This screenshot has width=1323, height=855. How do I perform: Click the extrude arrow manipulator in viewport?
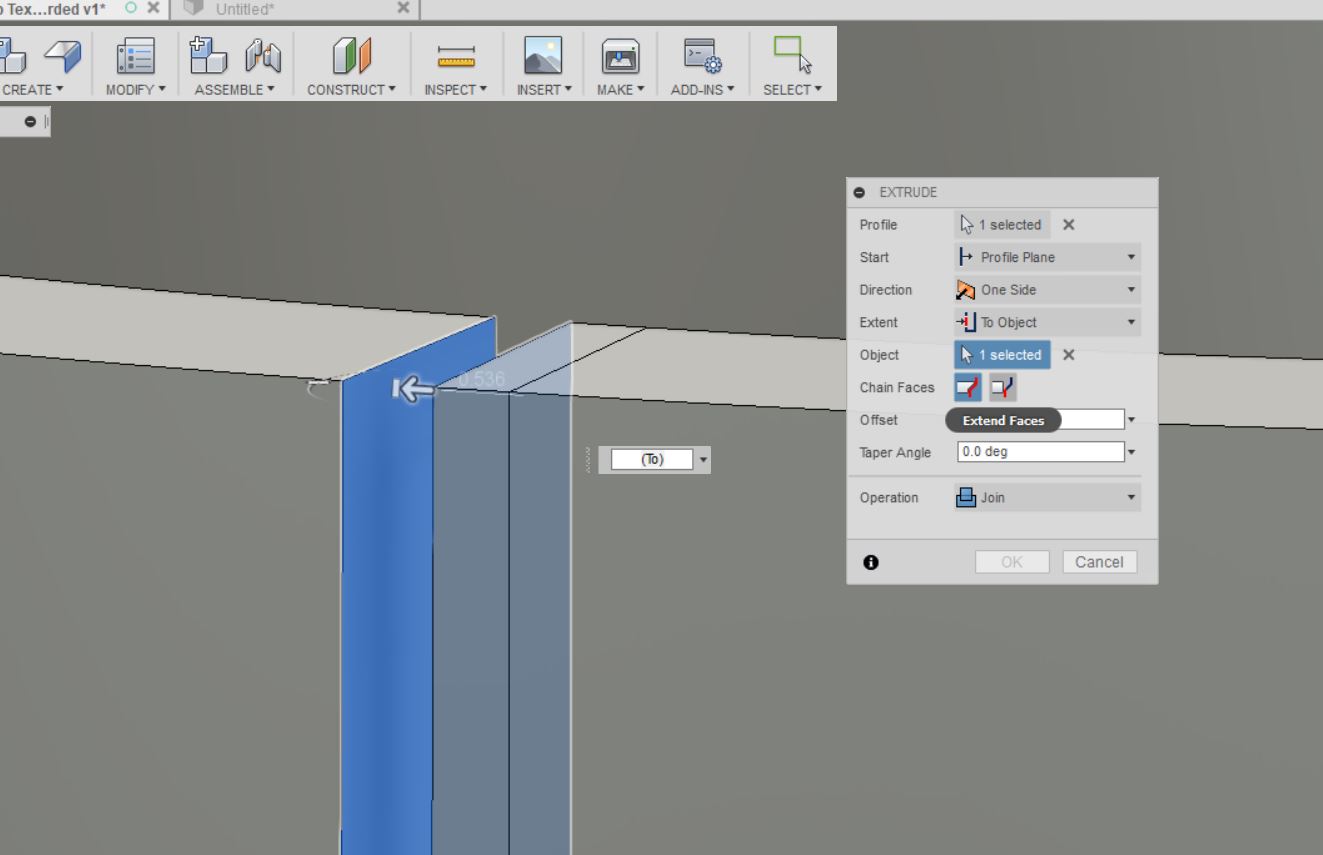(x=413, y=388)
